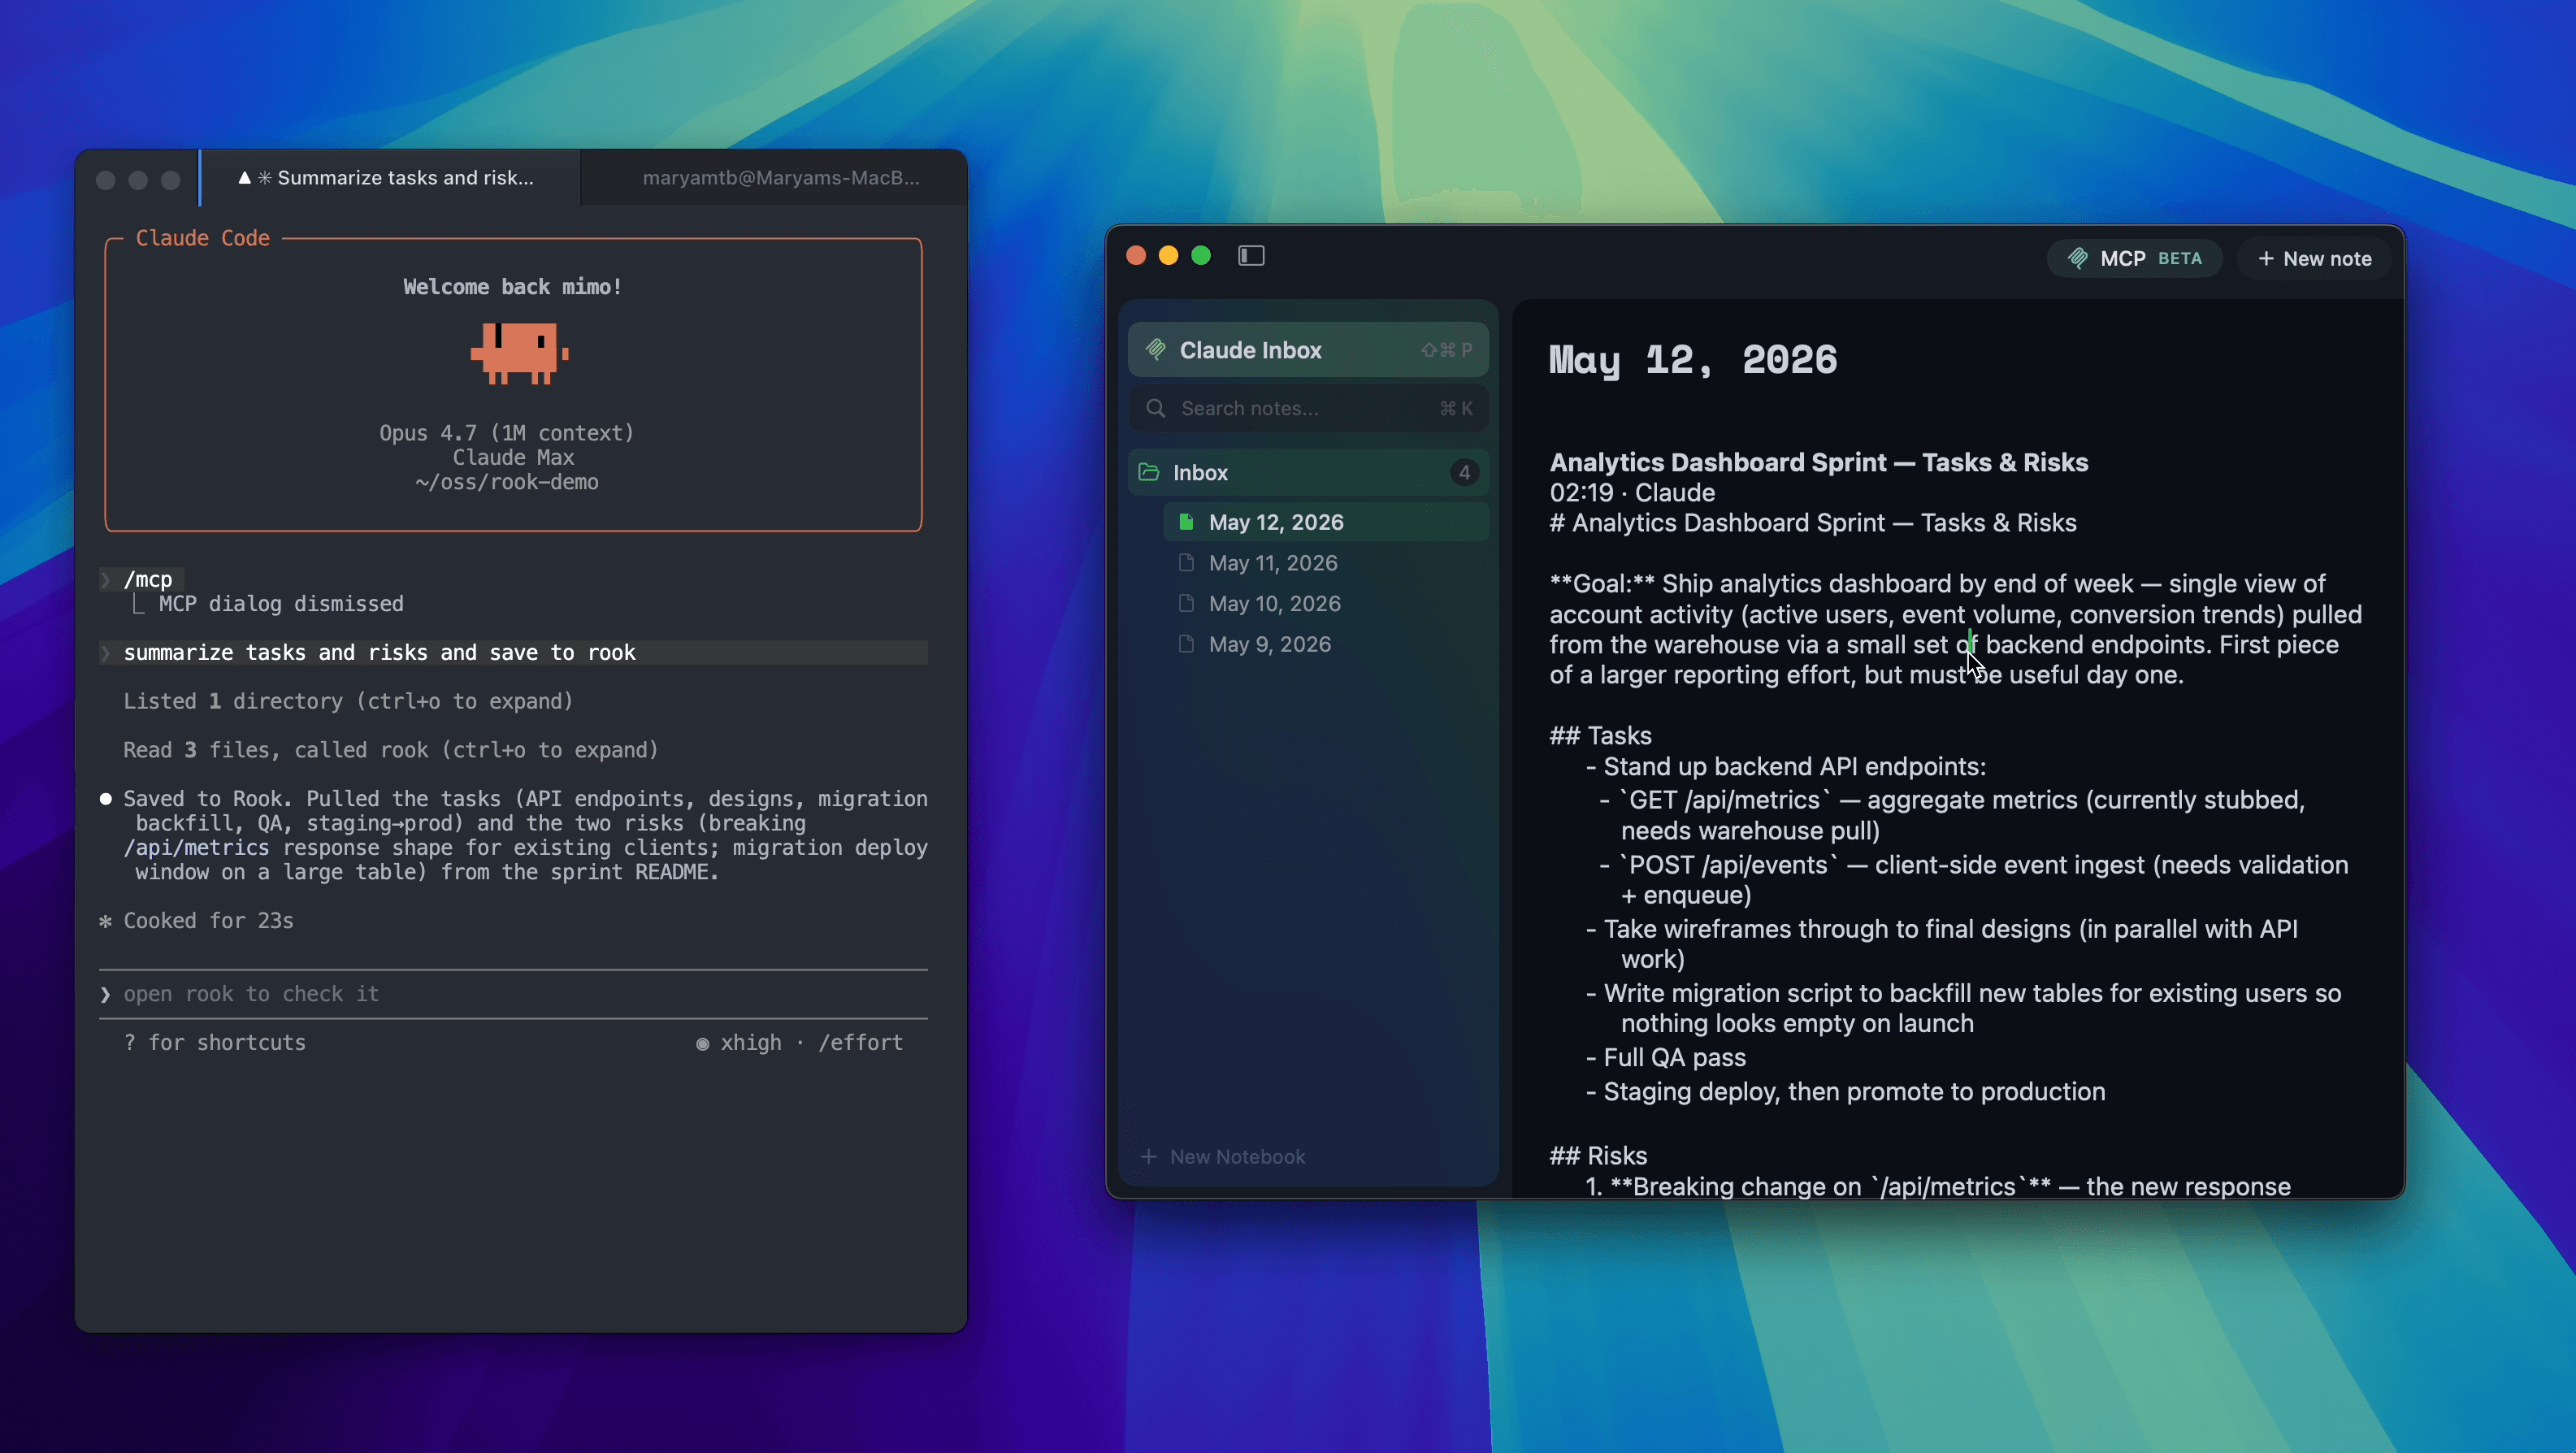Viewport: 2576px width, 1453px height.
Task: Click the '~/oss/rook-demo' path
Action: [507, 482]
